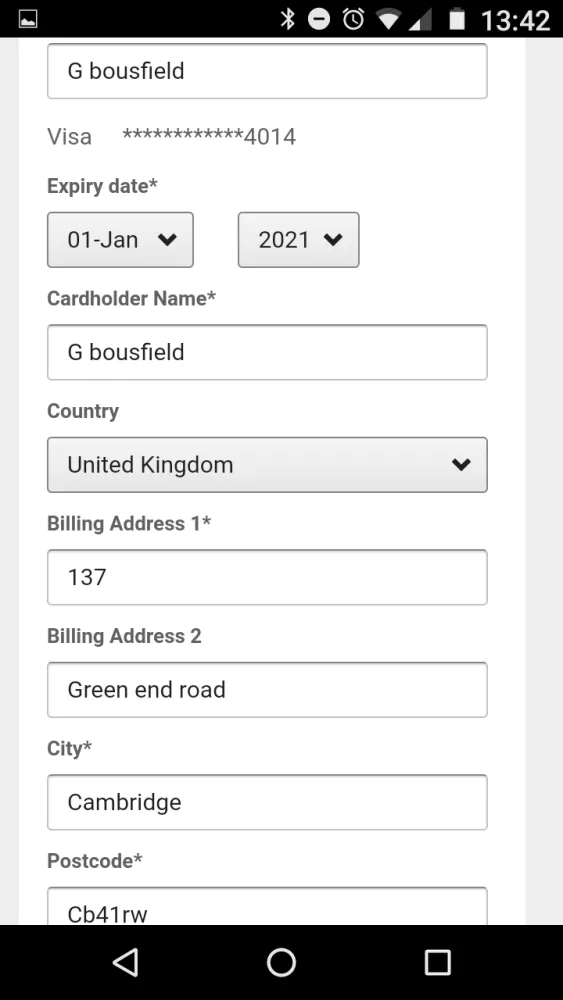Screen dimensions: 563x1000
Task: Tap the Billing Address 1 field showing 137
Action: coord(267,577)
